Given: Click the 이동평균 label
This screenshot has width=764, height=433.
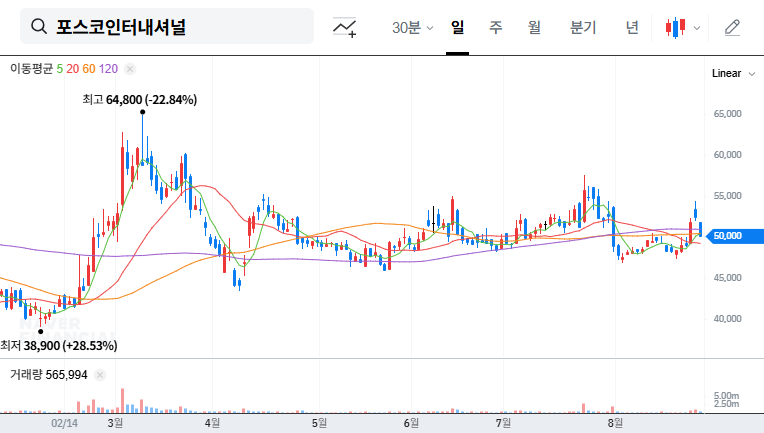Looking at the screenshot, I should 31,69.
